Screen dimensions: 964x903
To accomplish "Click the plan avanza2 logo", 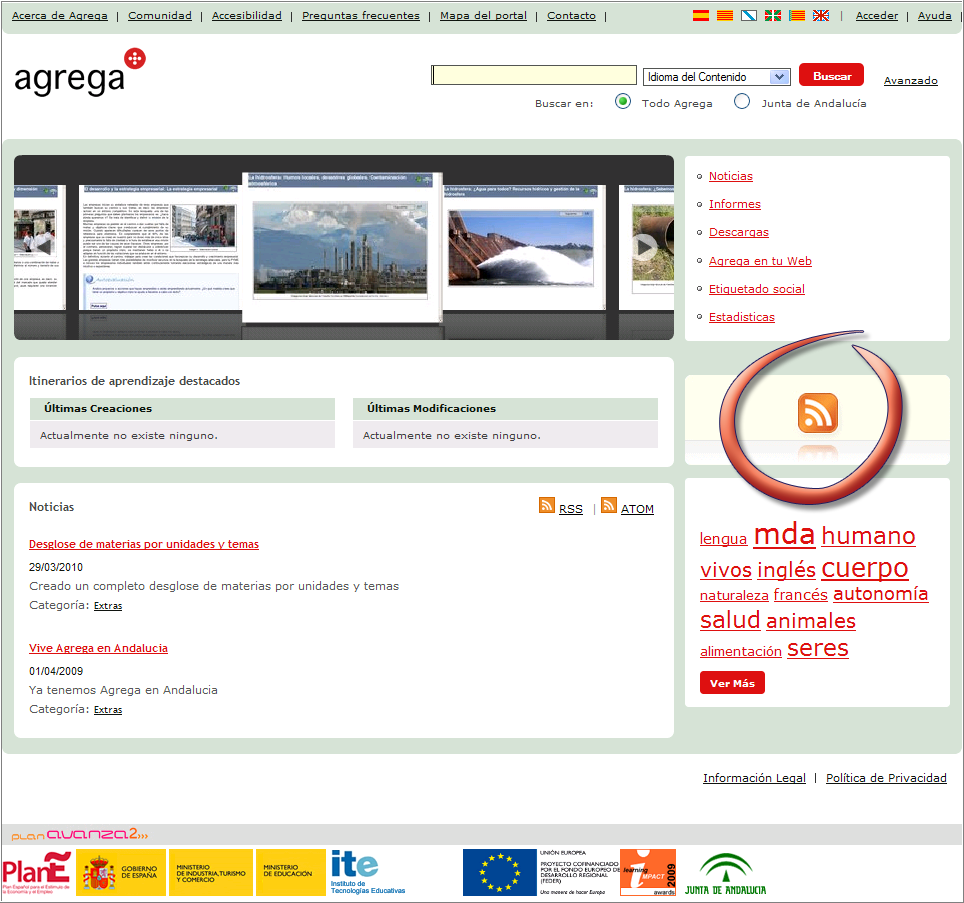I will coord(80,834).
